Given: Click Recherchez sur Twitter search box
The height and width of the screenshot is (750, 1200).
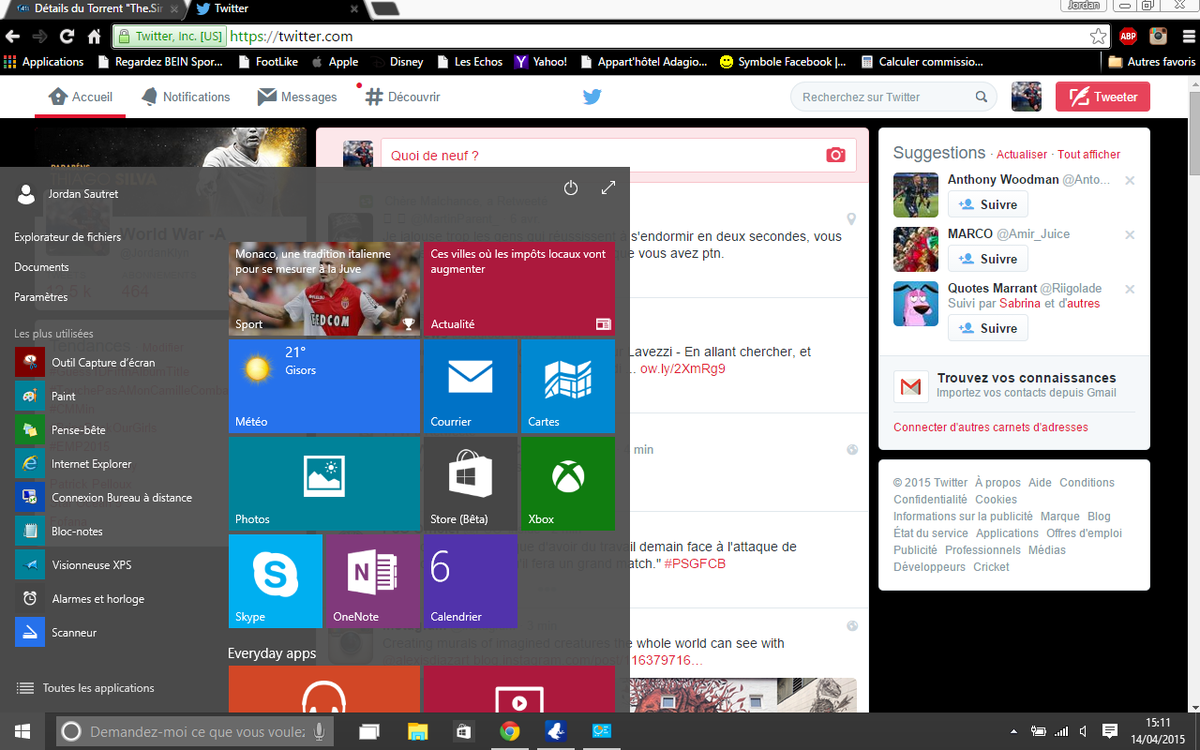Looking at the screenshot, I should (x=894, y=97).
